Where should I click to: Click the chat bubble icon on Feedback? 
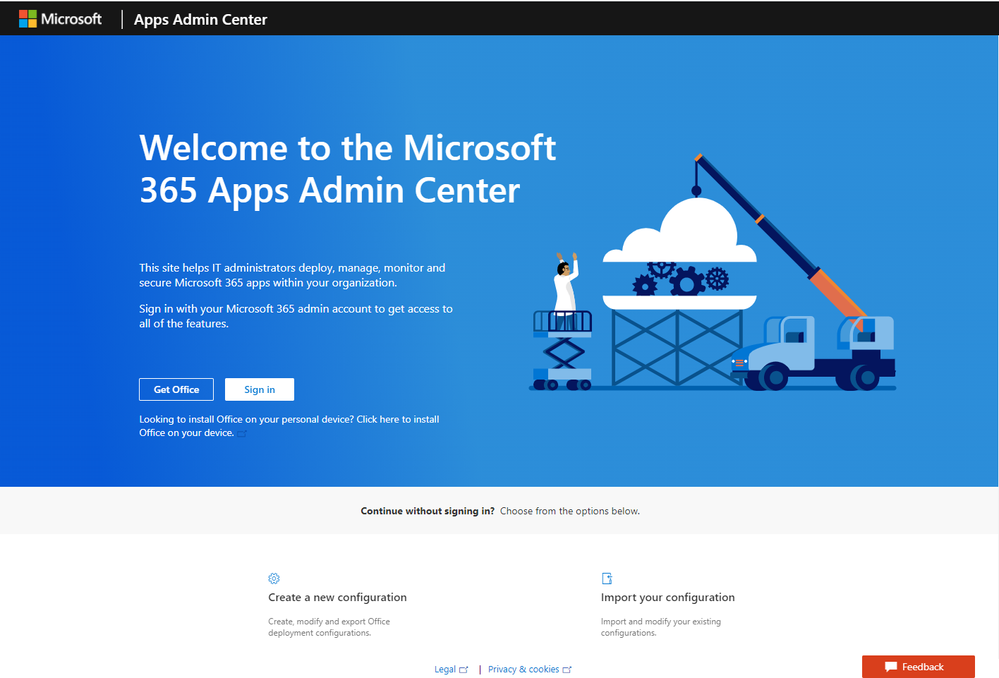[891, 667]
